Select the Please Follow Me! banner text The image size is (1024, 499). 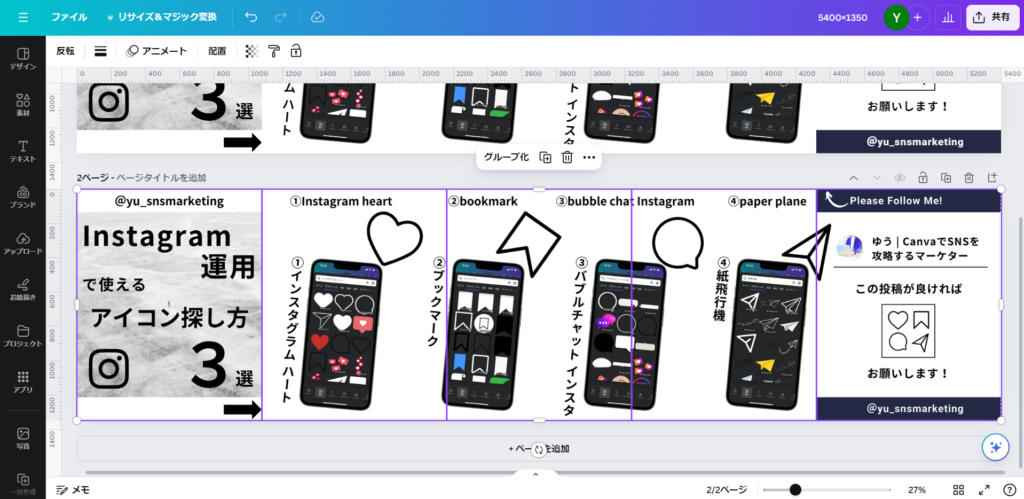[x=896, y=201]
